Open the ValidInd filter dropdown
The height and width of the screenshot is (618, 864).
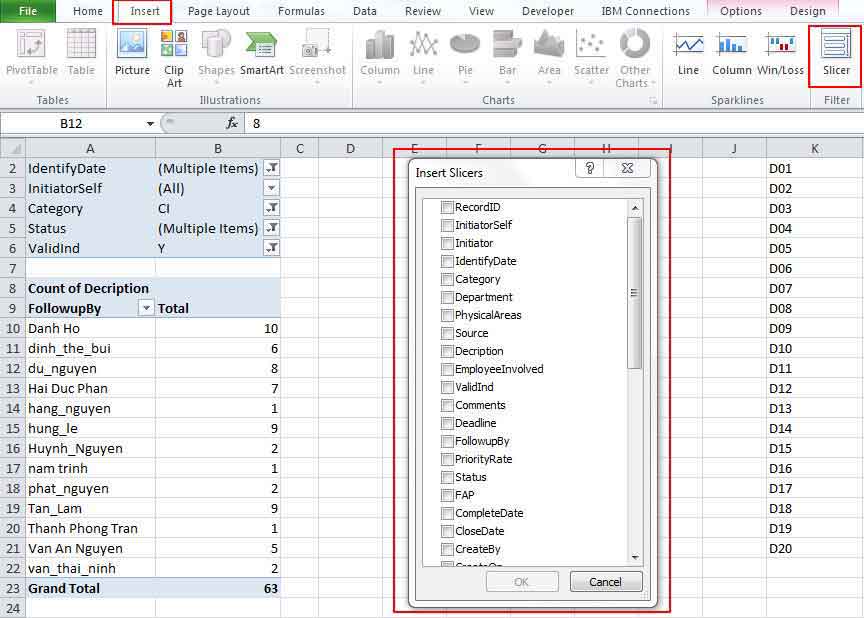[x=272, y=248]
